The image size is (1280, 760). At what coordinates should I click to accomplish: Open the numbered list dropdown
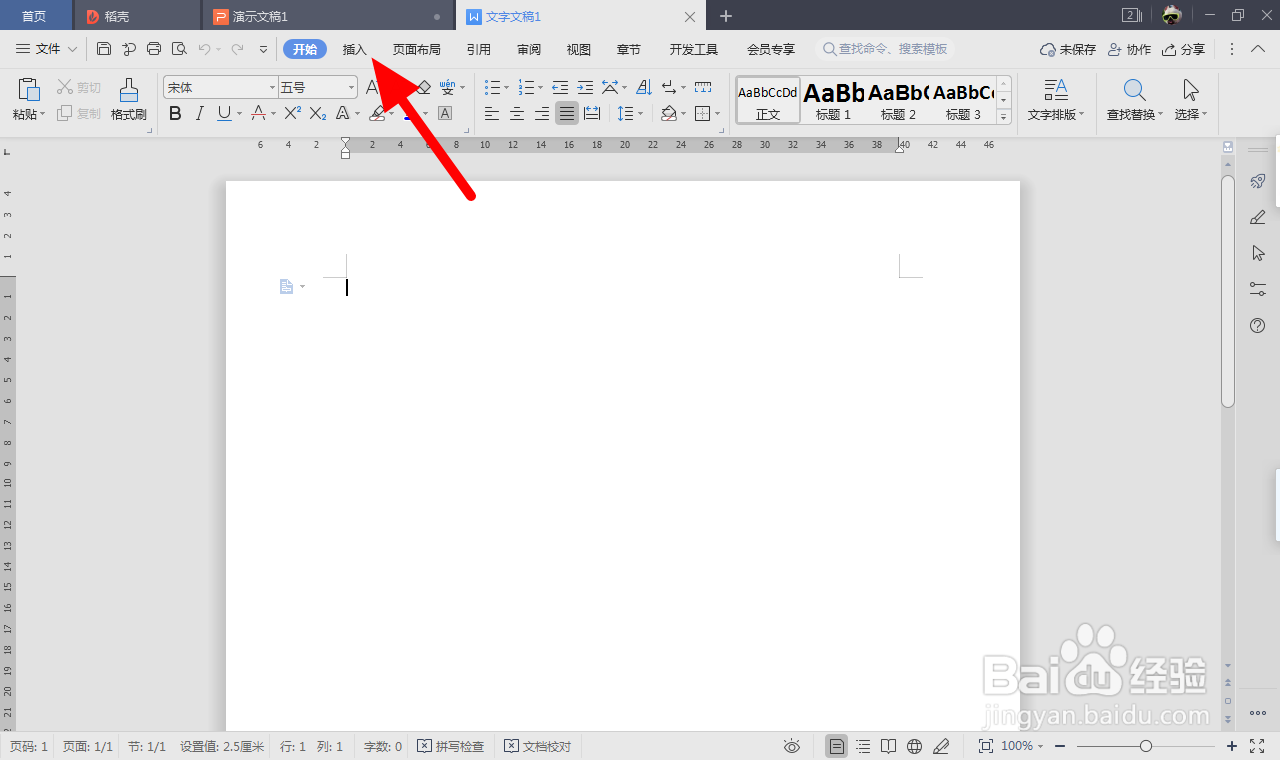click(540, 88)
